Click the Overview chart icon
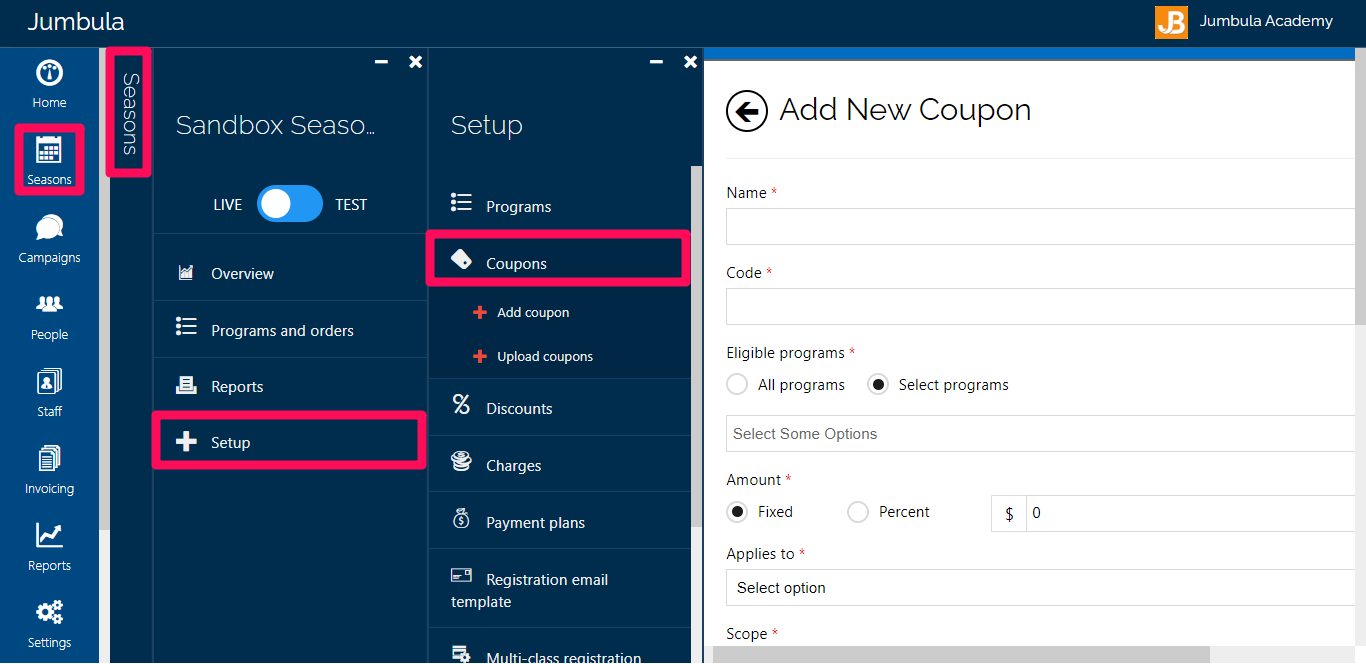Image resolution: width=1366 pixels, height=664 pixels. click(186, 272)
